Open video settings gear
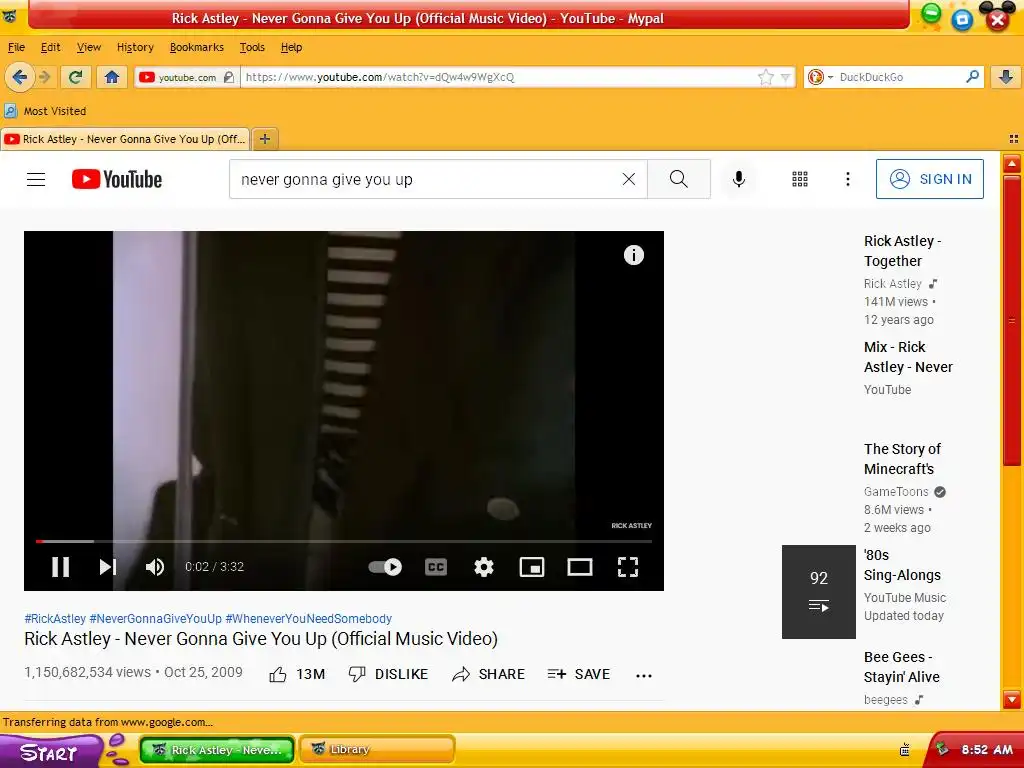1024x768 pixels. 484,567
